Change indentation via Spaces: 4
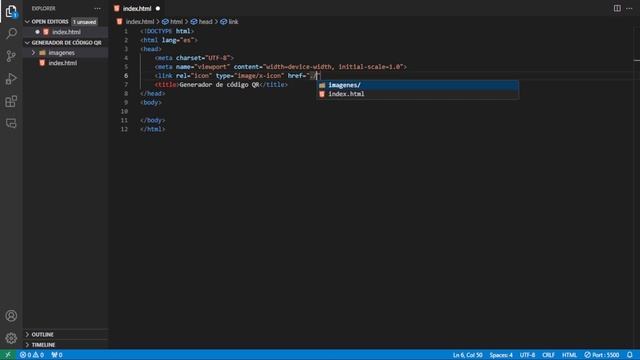The image size is (640, 360). click(x=501, y=355)
